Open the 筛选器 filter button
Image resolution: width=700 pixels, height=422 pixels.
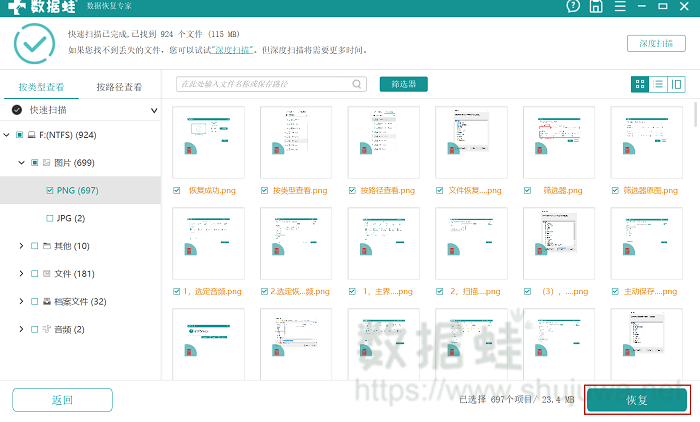pos(404,84)
